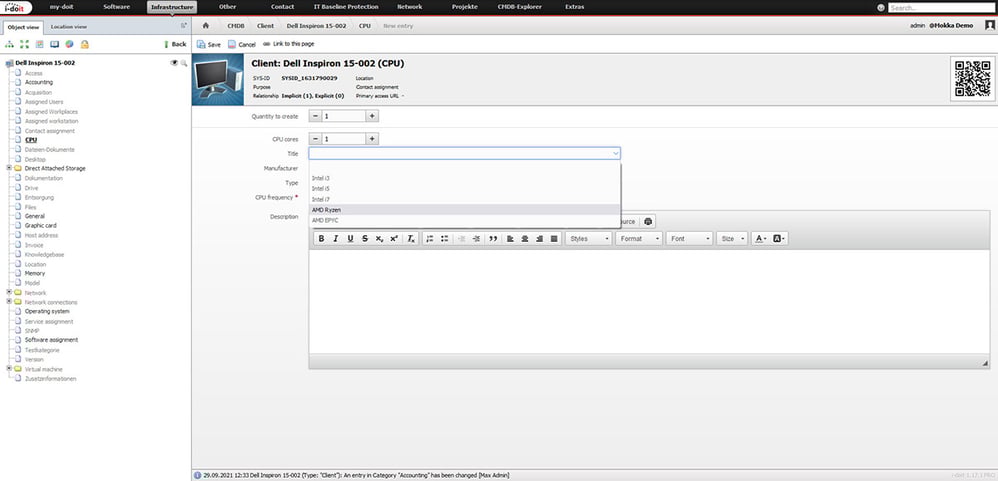
Task: Click the remove format icon
Action: click(412, 239)
